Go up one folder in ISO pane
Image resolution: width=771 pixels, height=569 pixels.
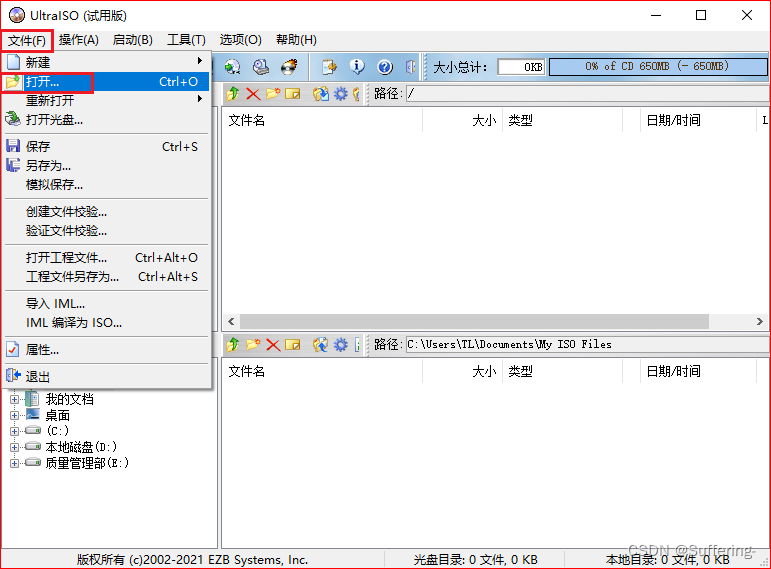click(x=233, y=93)
